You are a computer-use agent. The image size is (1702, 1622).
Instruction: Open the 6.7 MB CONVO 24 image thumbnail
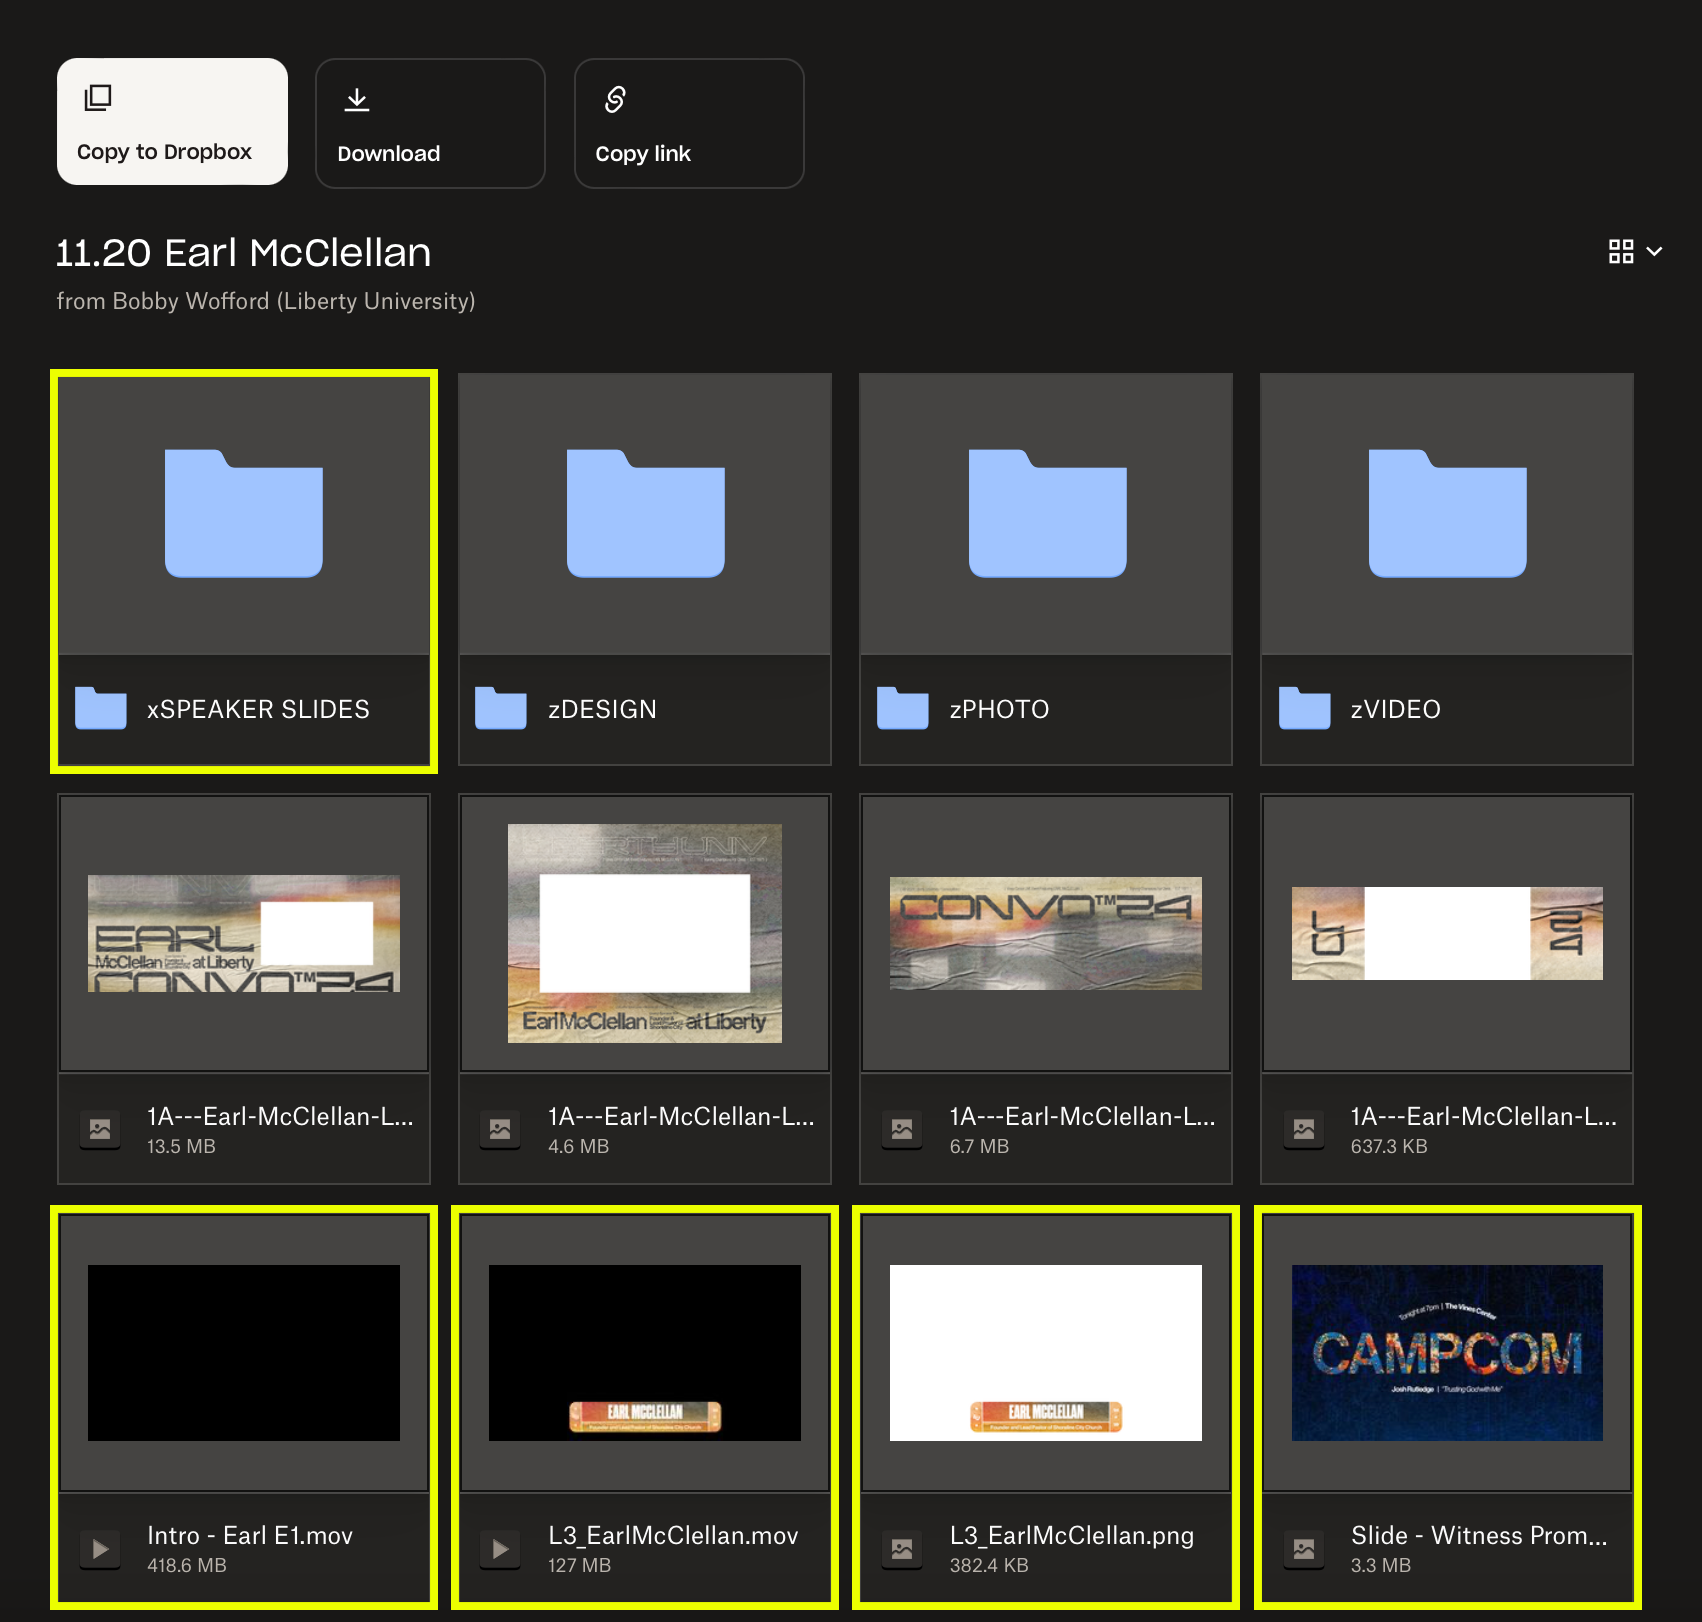click(x=1046, y=933)
